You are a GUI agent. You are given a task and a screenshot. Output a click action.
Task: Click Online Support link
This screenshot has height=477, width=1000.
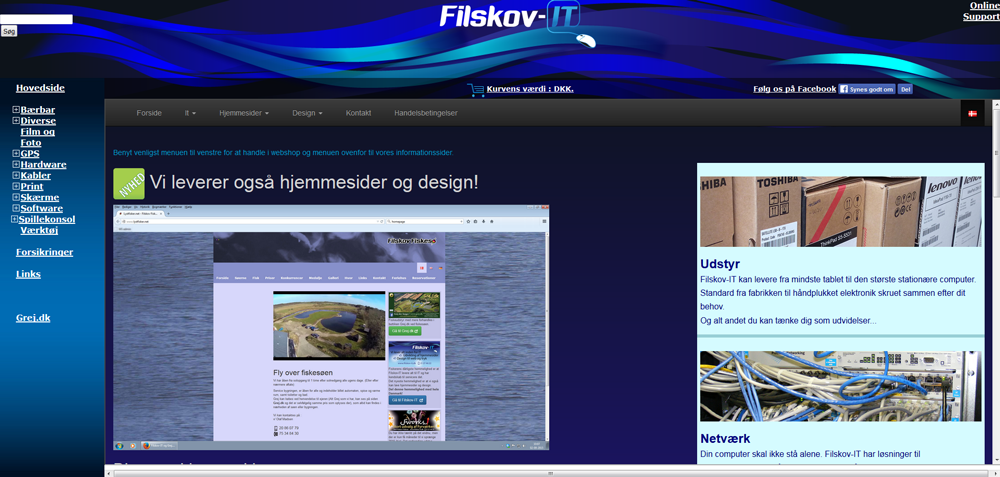point(981,11)
